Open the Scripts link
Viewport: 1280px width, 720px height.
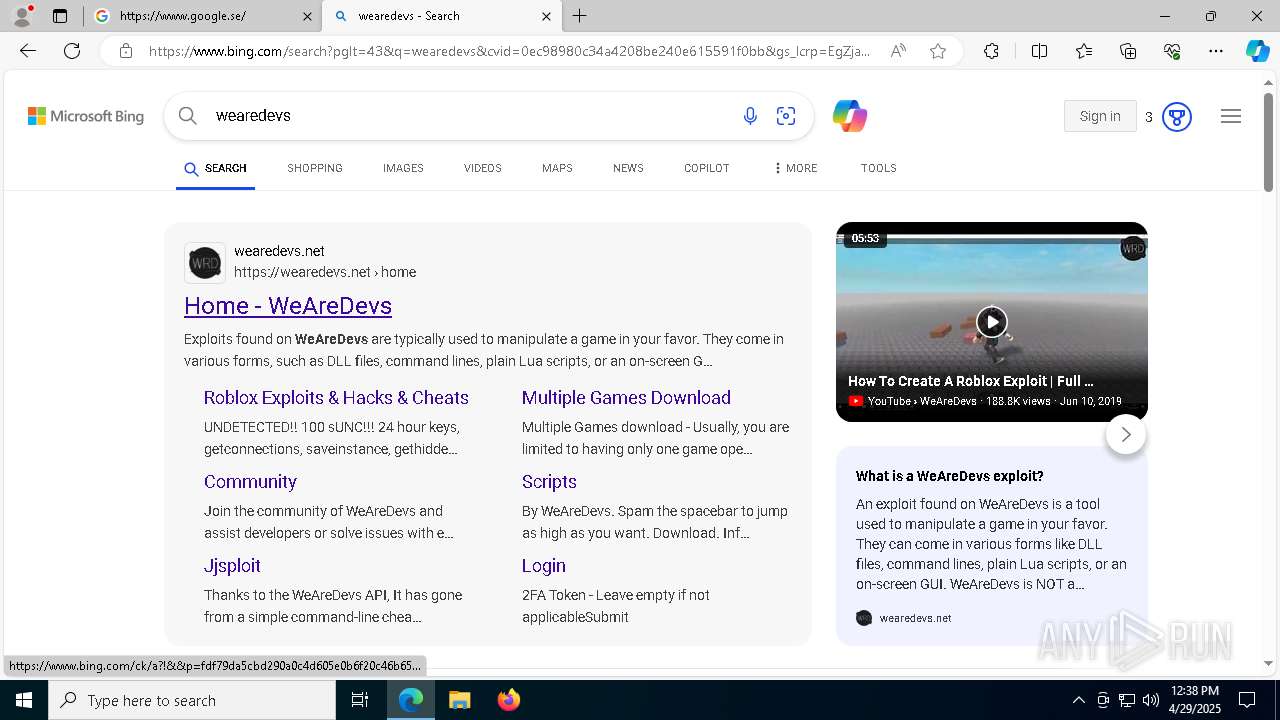click(549, 481)
